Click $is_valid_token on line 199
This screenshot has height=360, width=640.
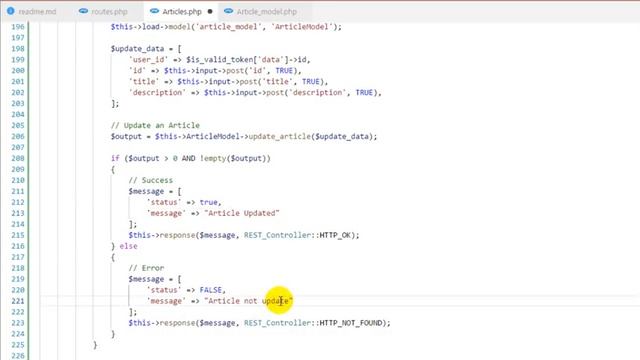click(220, 60)
